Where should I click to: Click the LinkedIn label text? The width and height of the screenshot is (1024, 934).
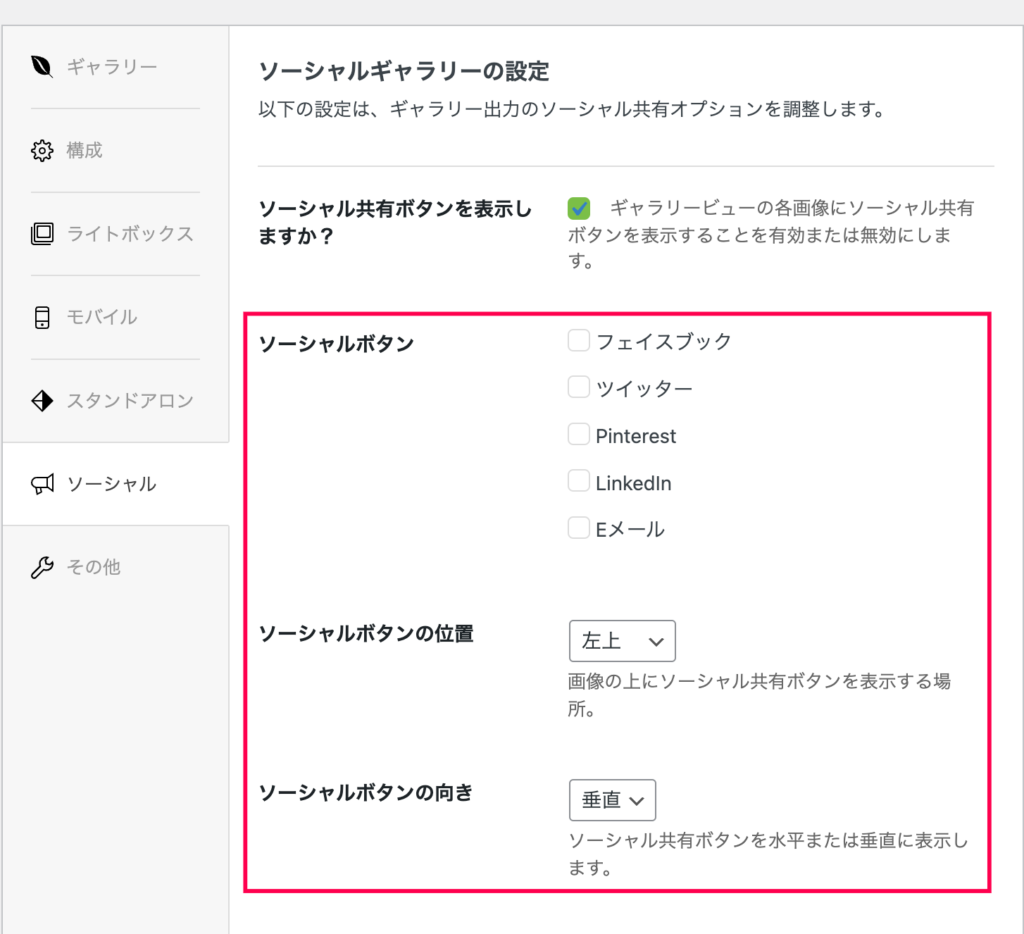[x=633, y=483]
